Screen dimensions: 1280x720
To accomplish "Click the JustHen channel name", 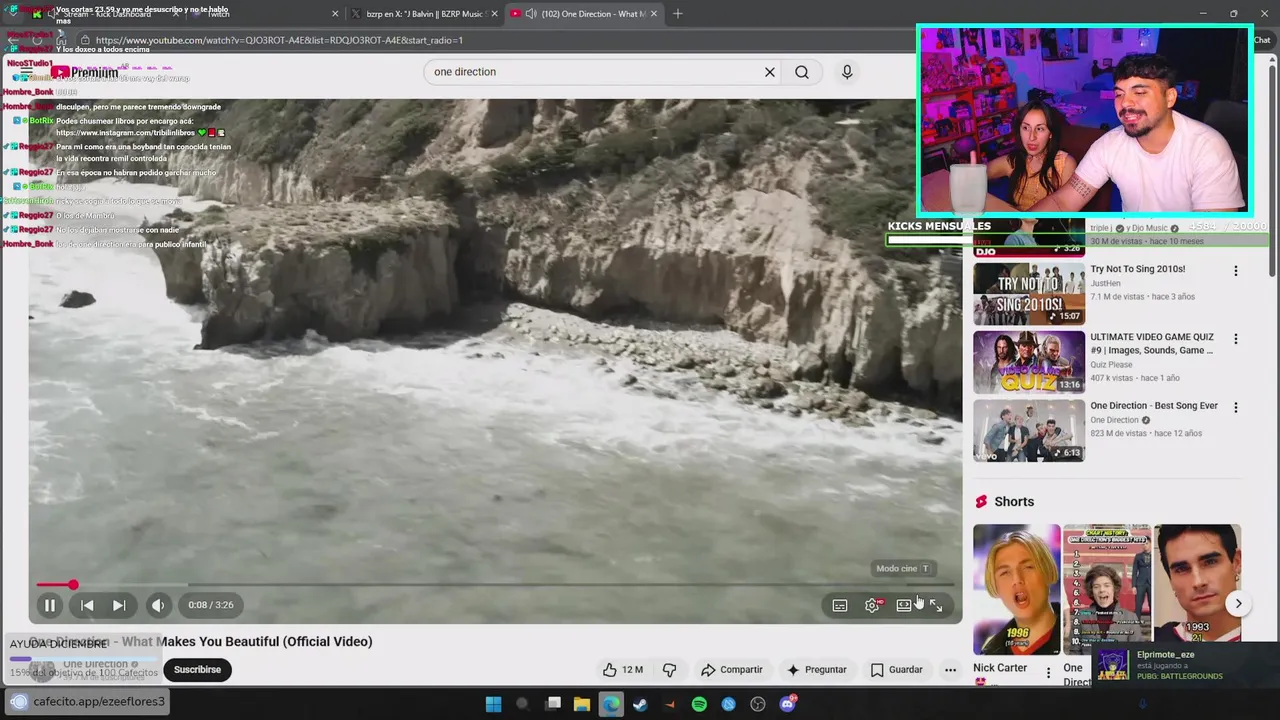I will point(1105,283).
